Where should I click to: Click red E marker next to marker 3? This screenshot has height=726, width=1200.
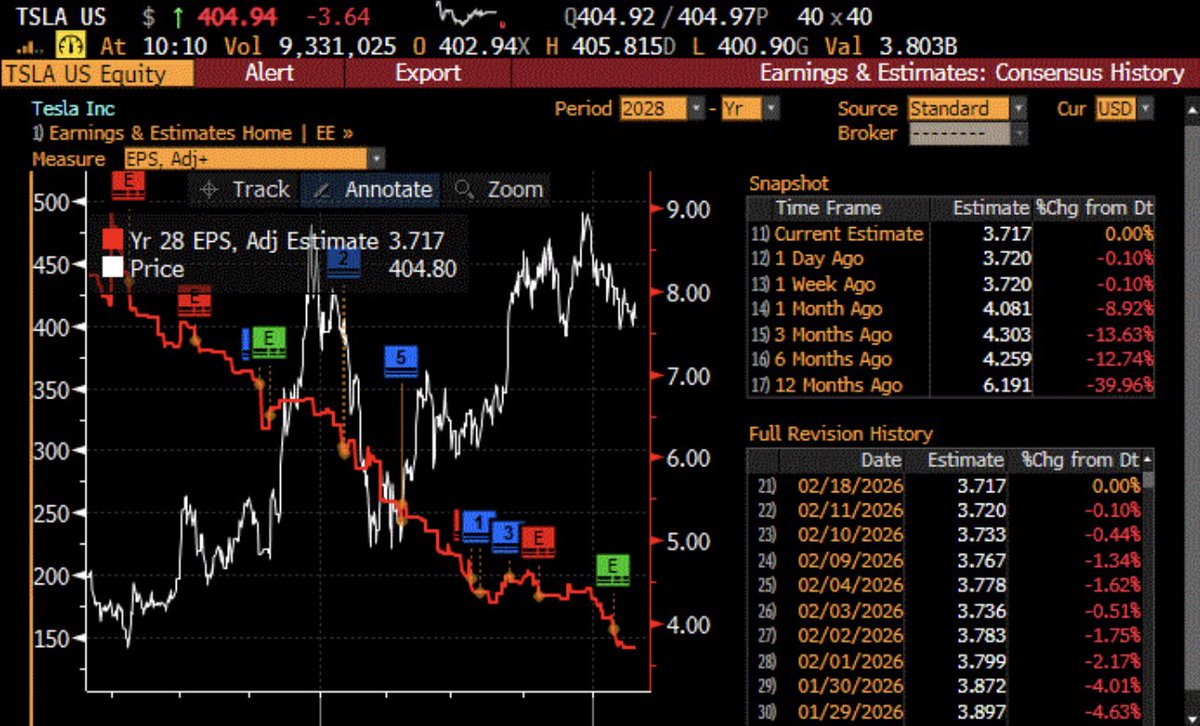pyautogui.click(x=539, y=541)
